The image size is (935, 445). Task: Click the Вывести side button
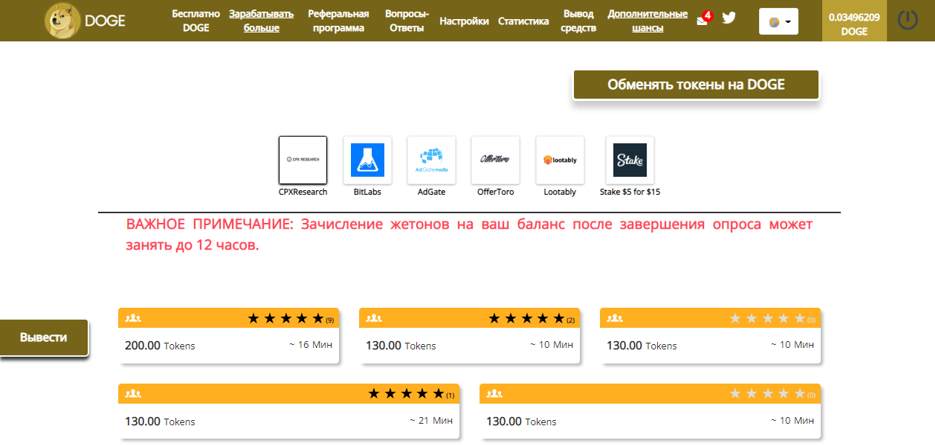click(44, 338)
